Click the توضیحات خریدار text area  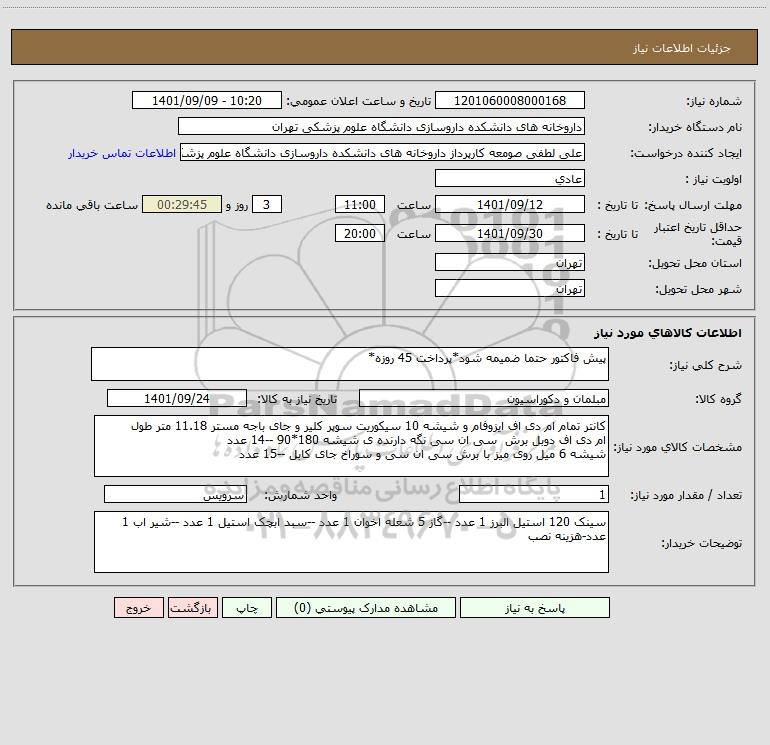tap(351, 542)
